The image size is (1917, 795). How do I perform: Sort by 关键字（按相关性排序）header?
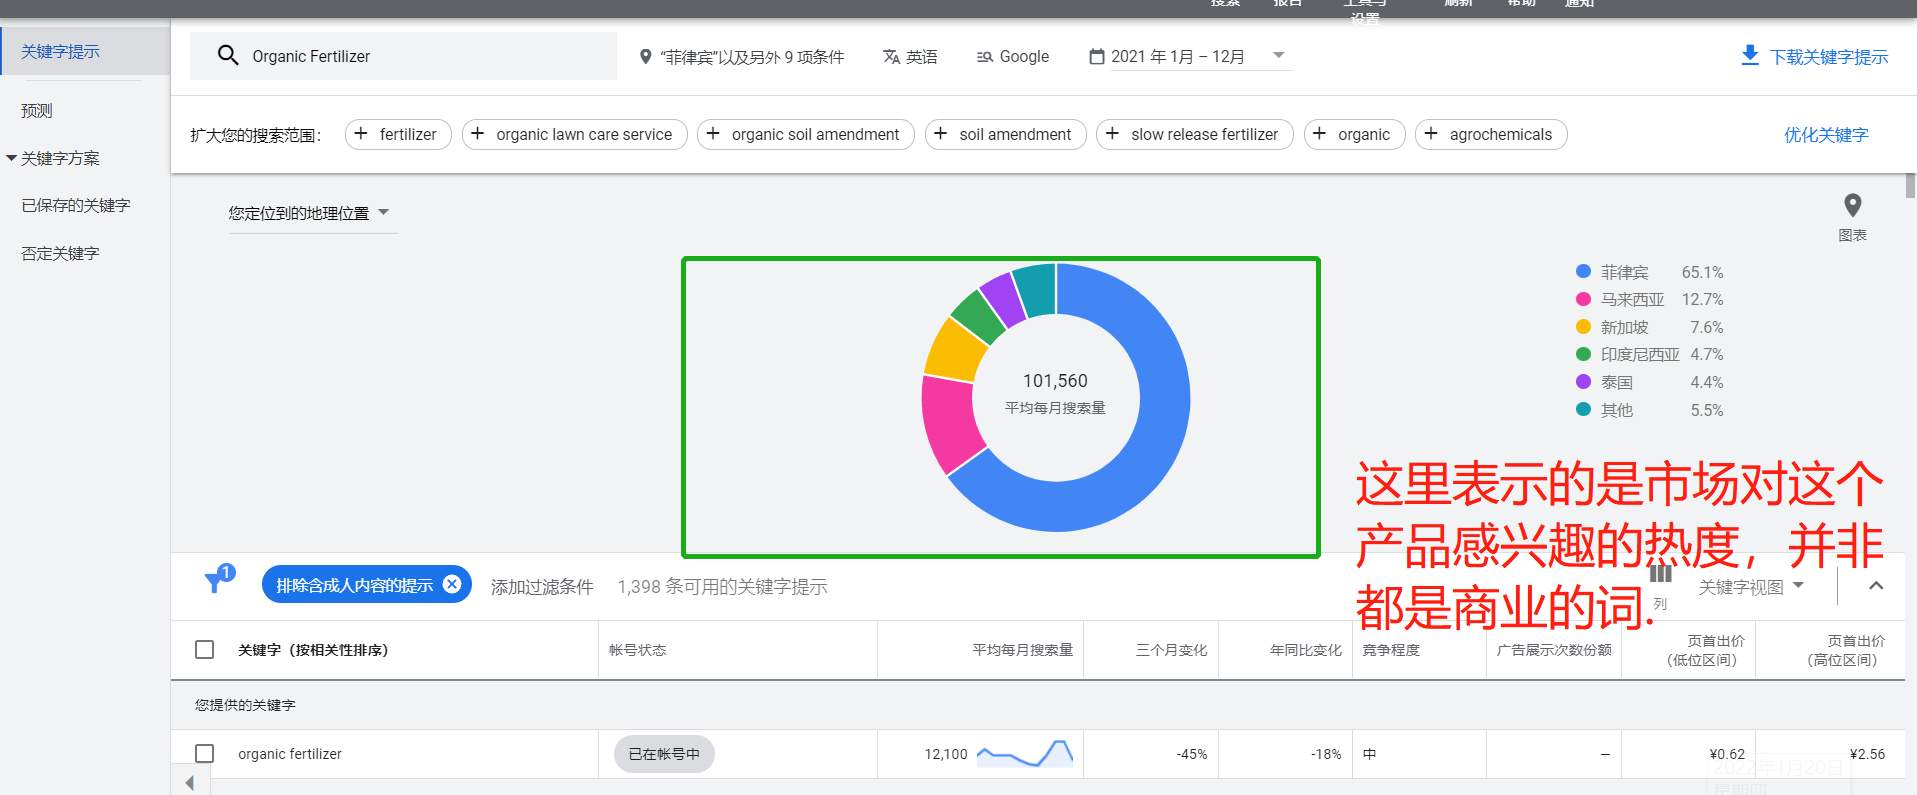click(313, 650)
